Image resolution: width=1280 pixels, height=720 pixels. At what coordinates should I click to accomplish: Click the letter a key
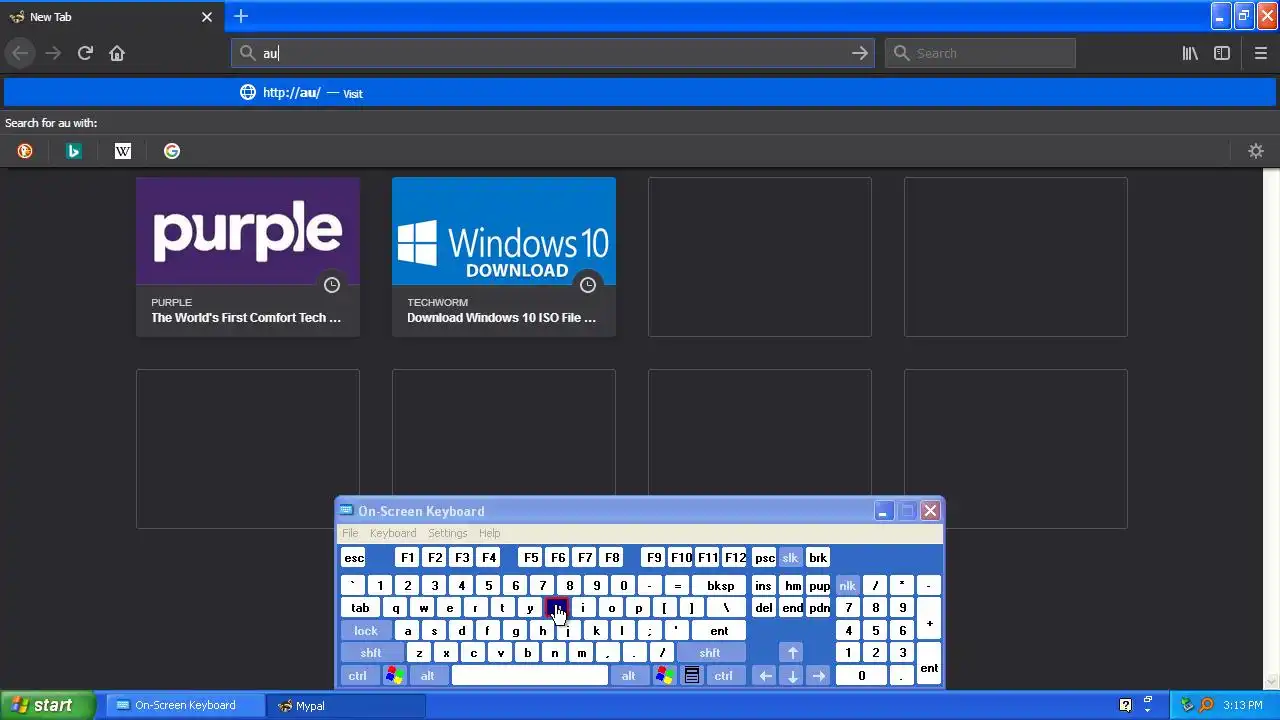(407, 631)
